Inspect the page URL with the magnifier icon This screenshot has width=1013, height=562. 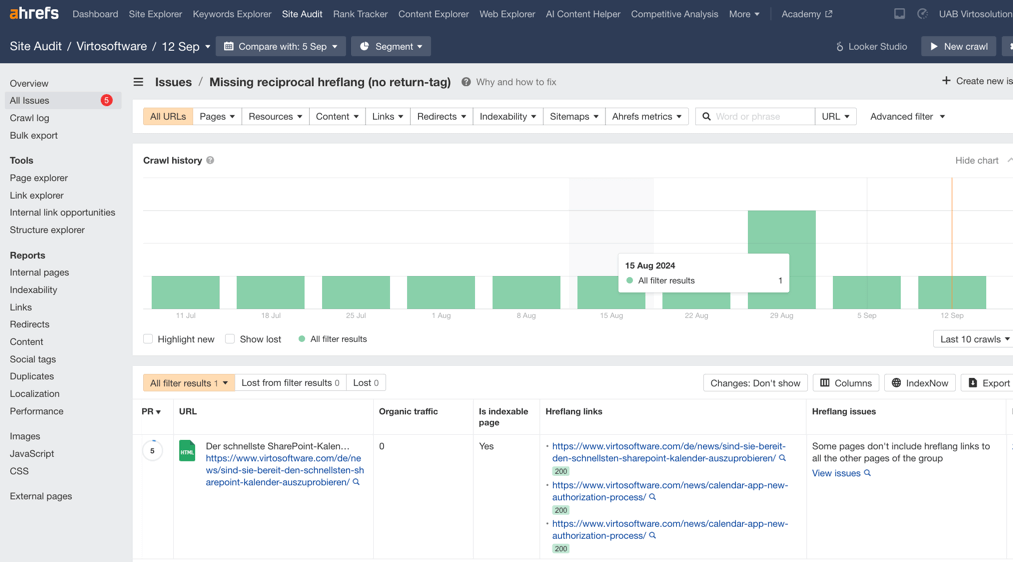356,482
